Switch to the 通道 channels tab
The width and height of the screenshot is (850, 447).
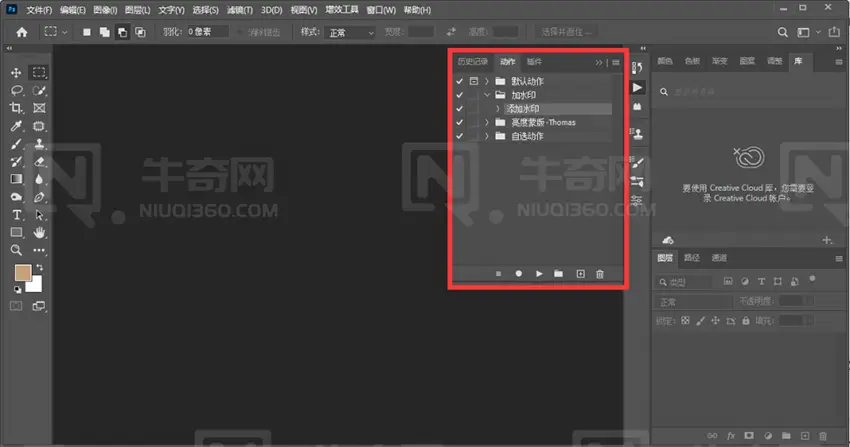(x=719, y=258)
